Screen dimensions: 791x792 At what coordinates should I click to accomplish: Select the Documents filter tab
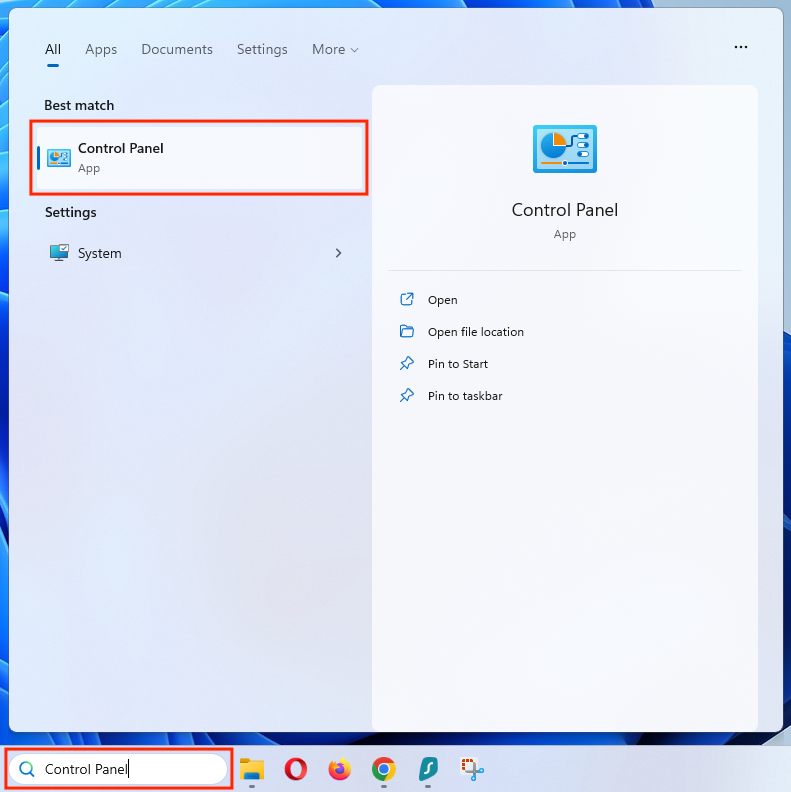pyautogui.click(x=177, y=49)
